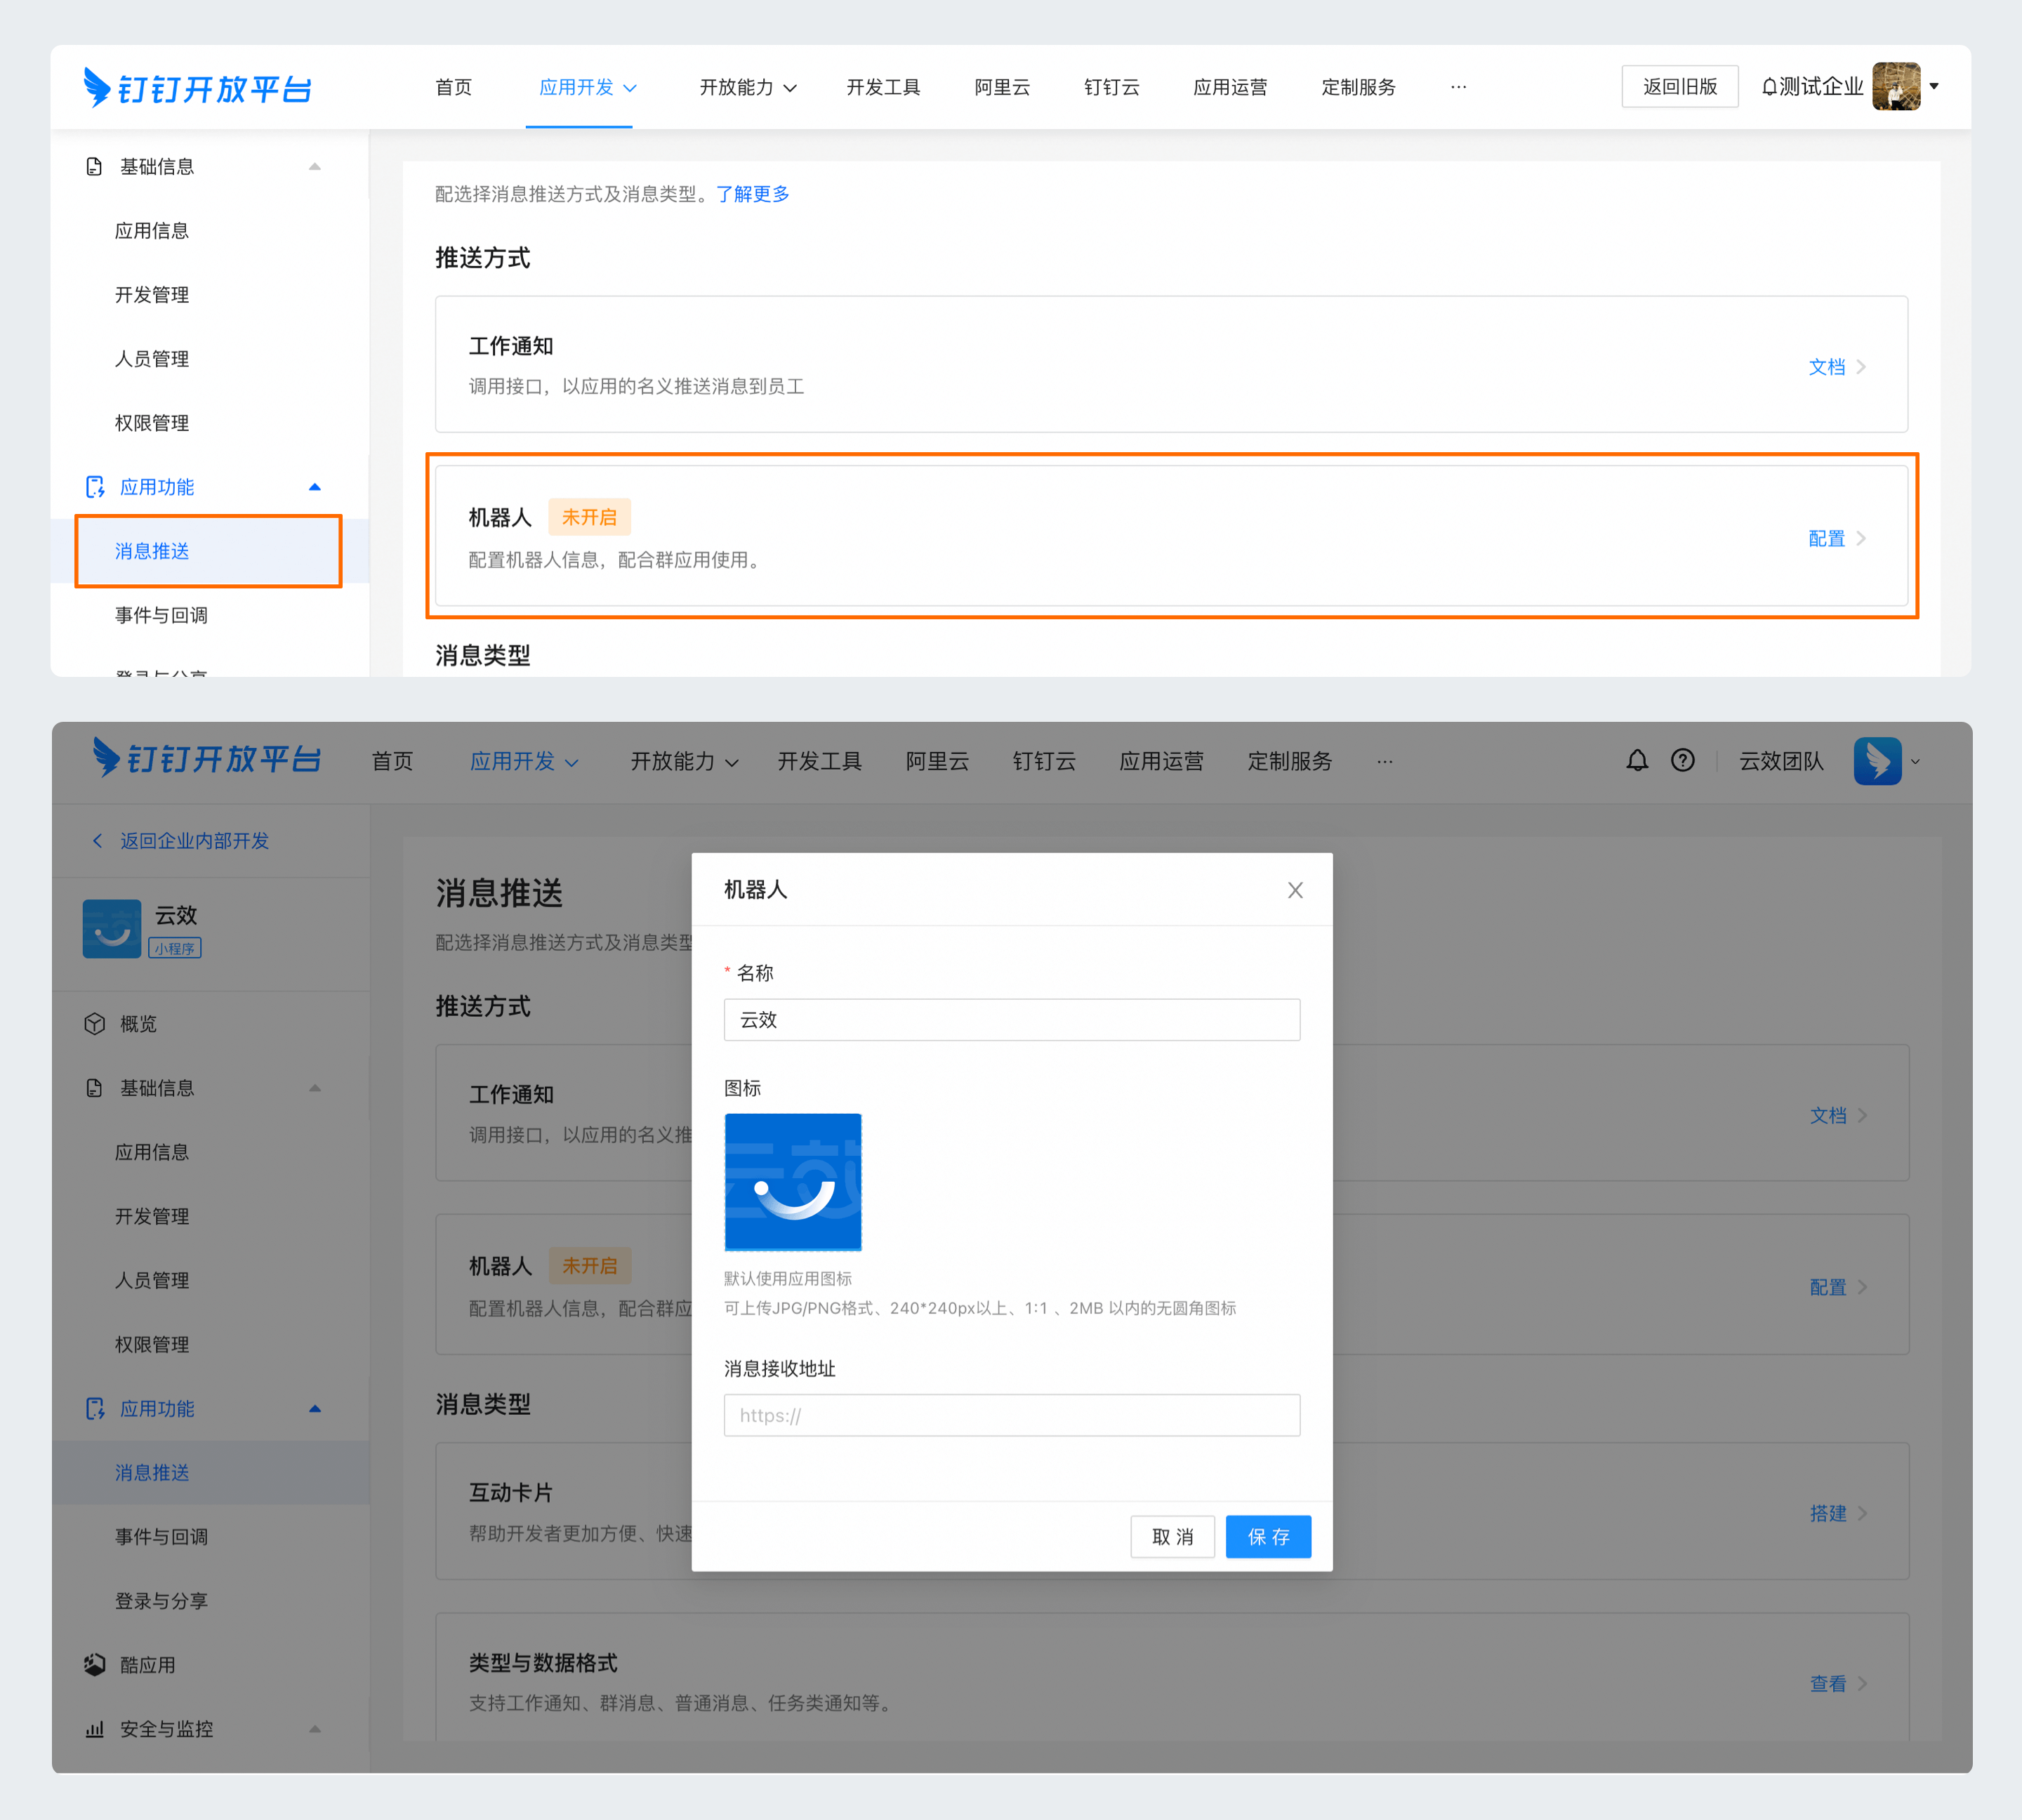Viewport: 2022px width, 1820px height.
Task: Click the DingTalk Open Platform logo in lower screenshot
Action: point(206,759)
